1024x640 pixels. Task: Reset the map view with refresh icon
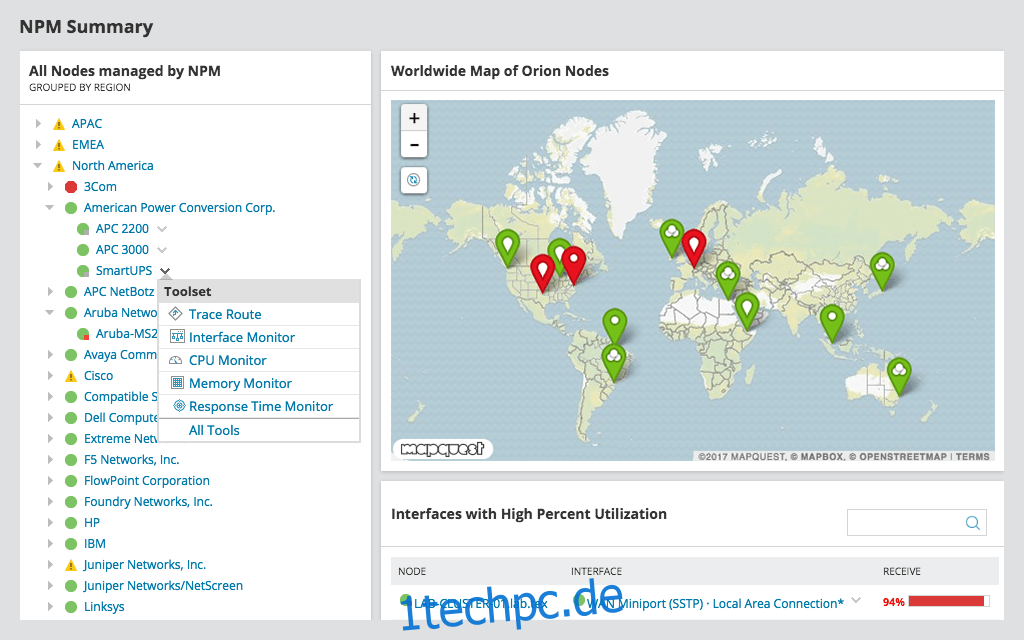(414, 180)
